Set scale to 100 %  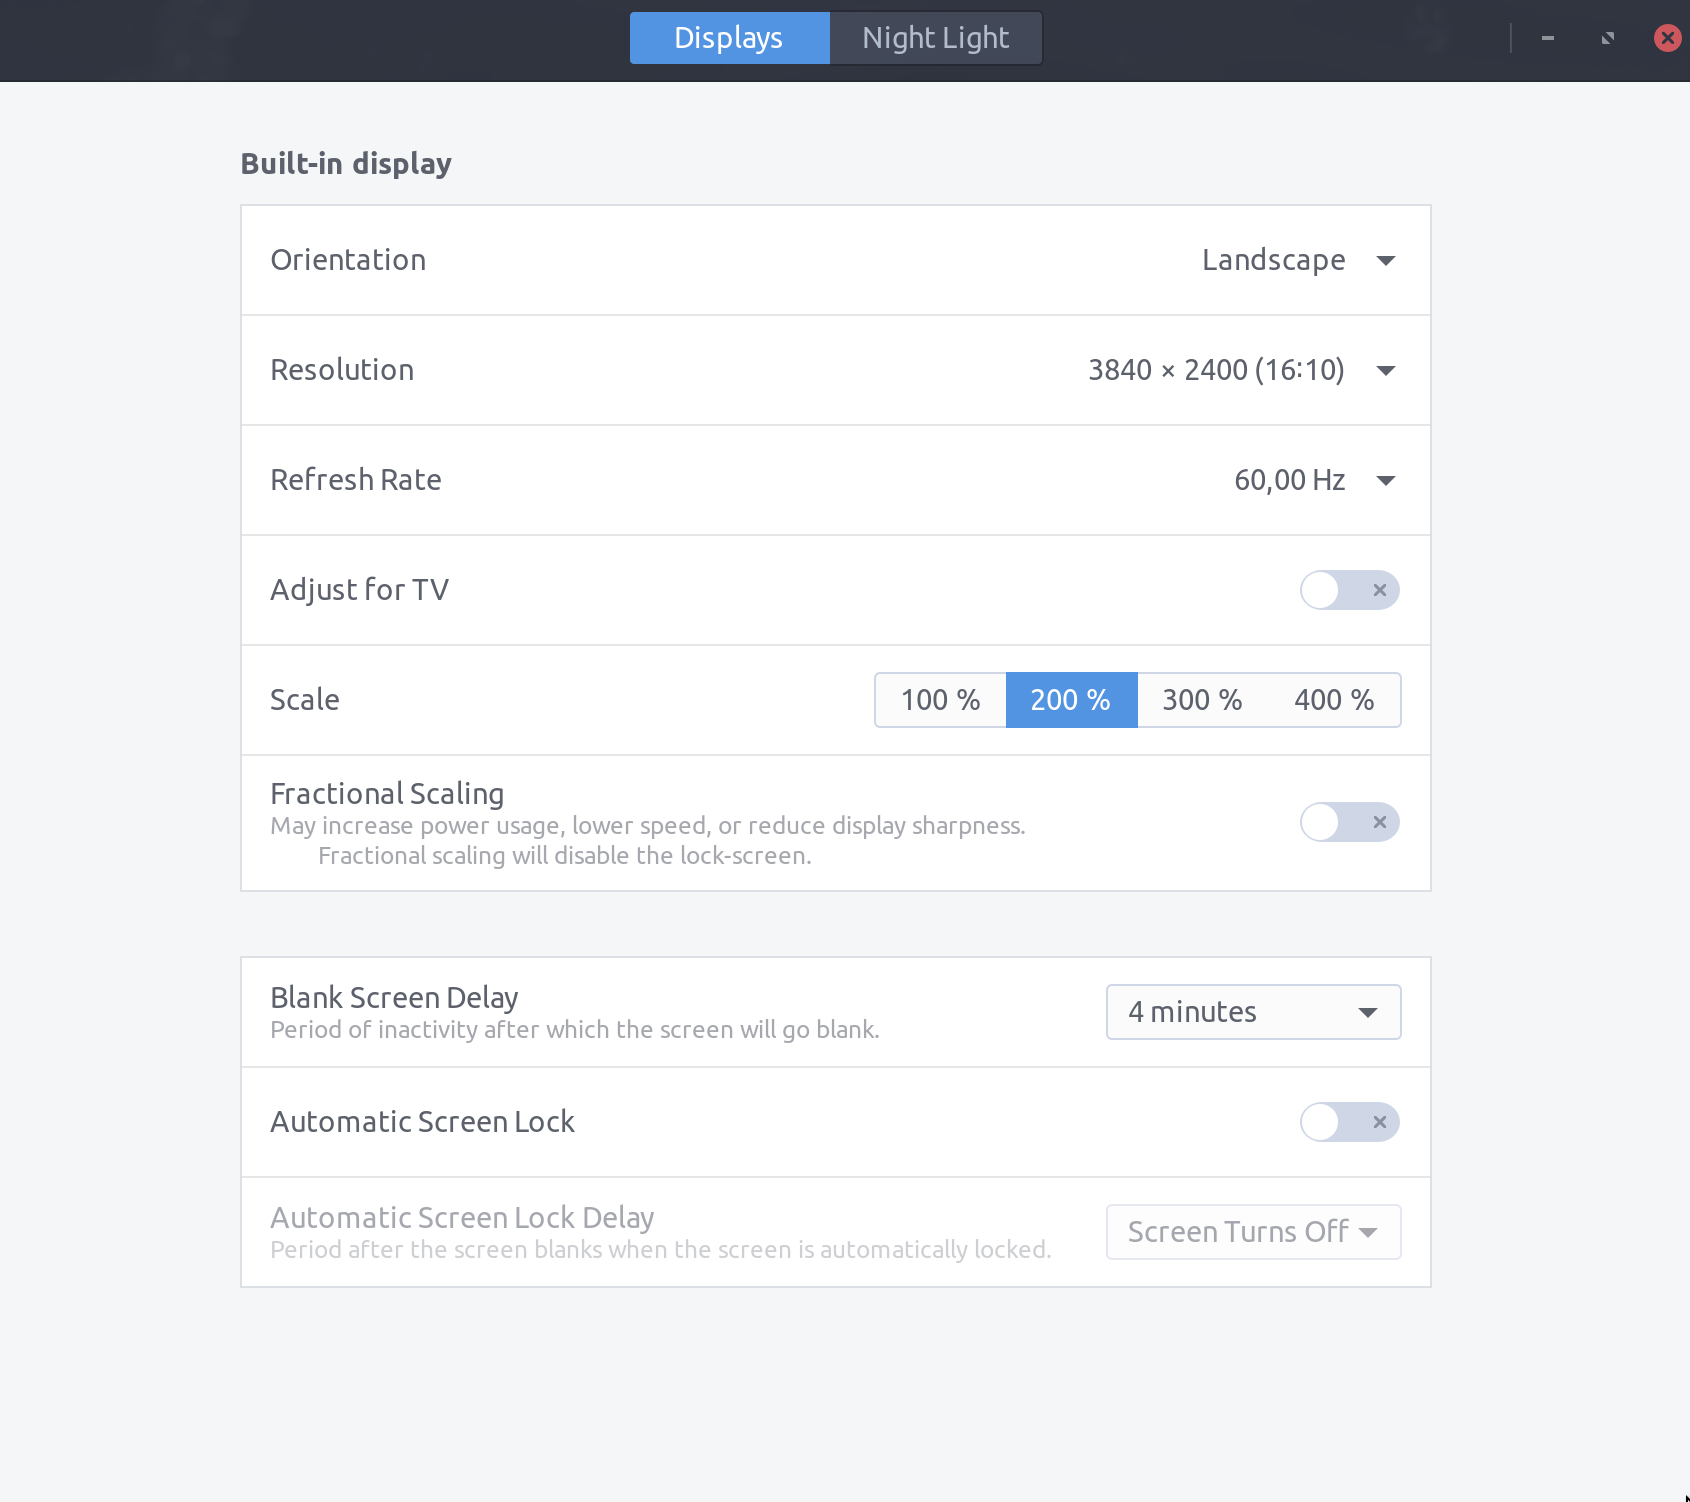[x=940, y=700]
